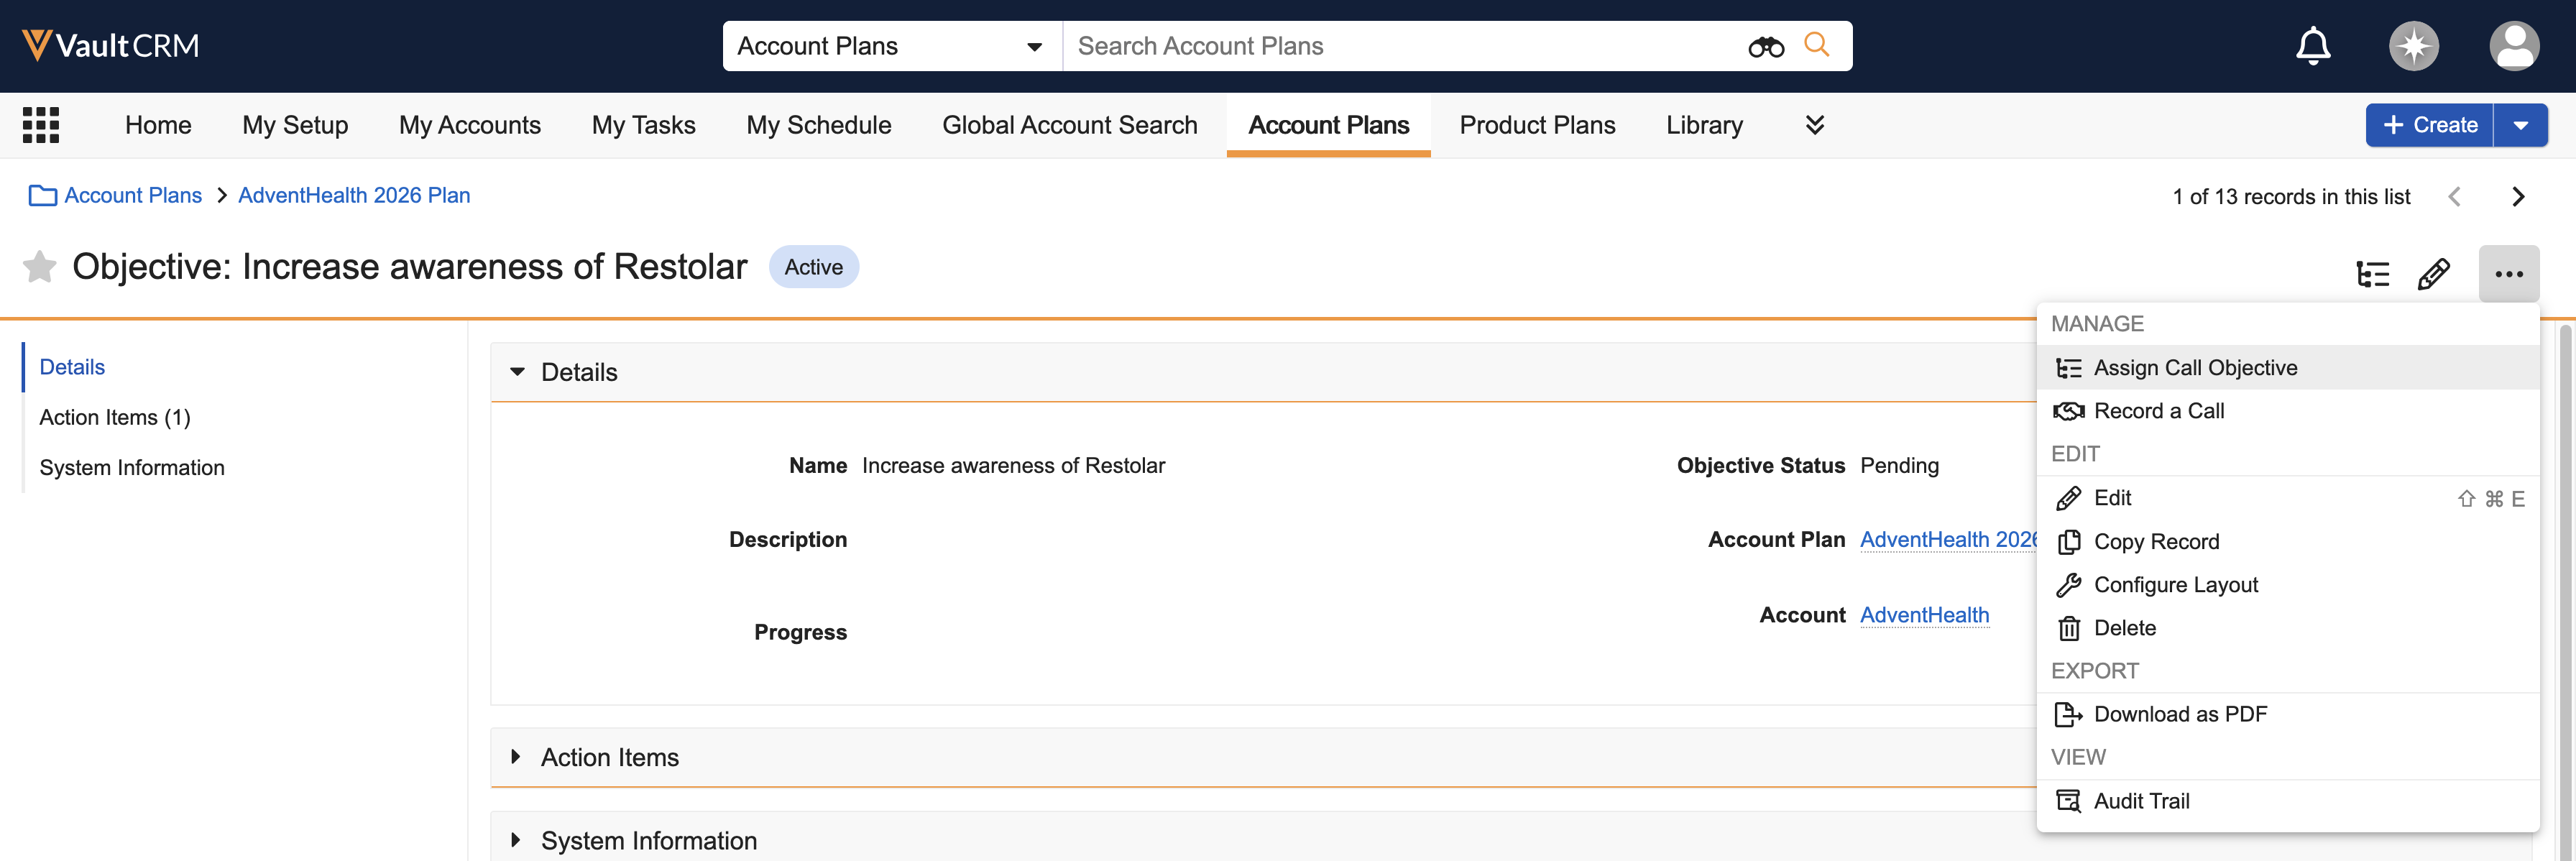Open the notifications bell

[2312, 46]
